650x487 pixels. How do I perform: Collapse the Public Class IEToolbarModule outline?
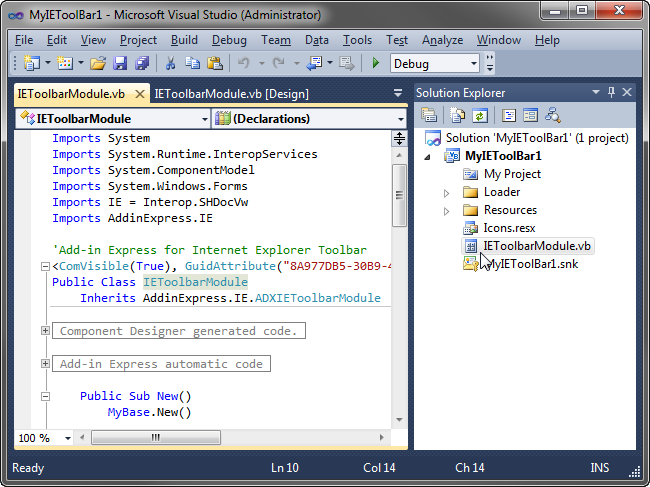[45, 267]
